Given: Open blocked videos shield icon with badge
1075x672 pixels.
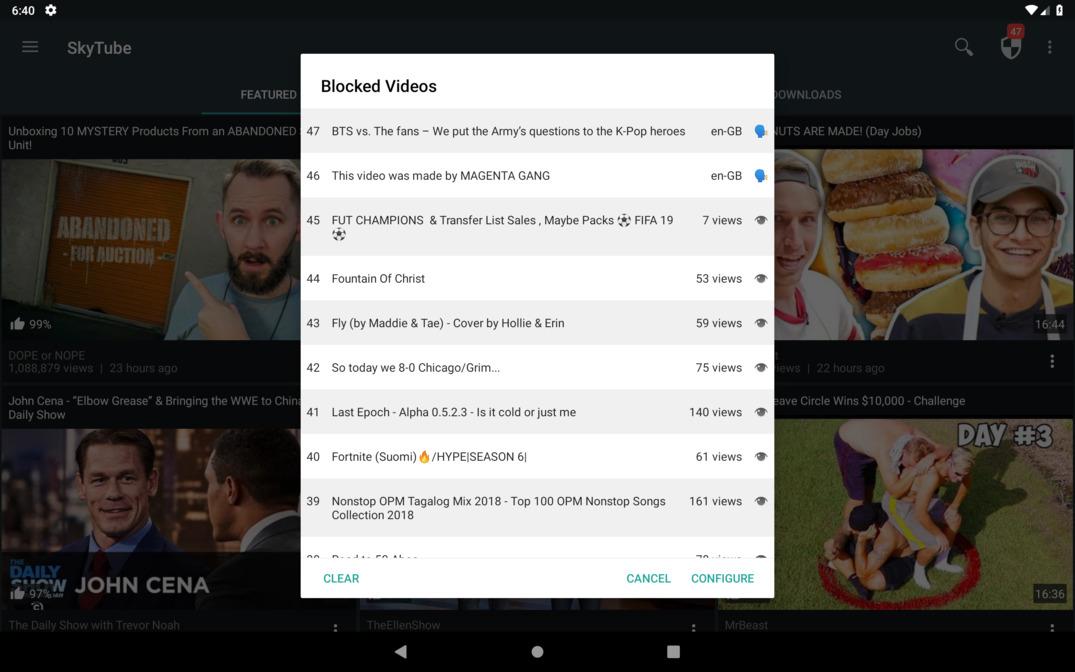Looking at the screenshot, I should point(1011,46).
